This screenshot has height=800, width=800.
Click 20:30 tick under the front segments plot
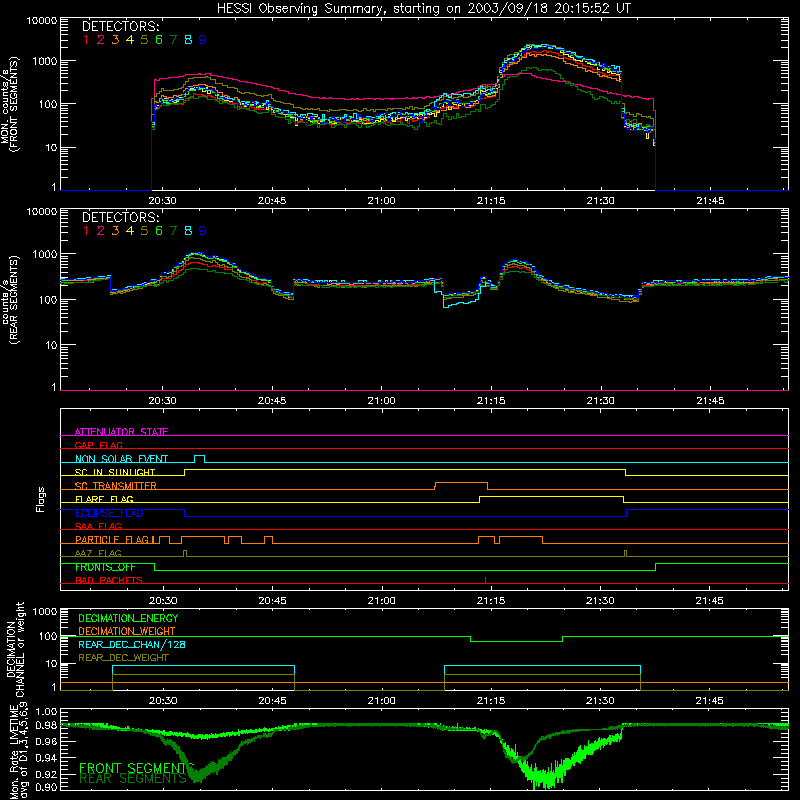click(x=162, y=201)
